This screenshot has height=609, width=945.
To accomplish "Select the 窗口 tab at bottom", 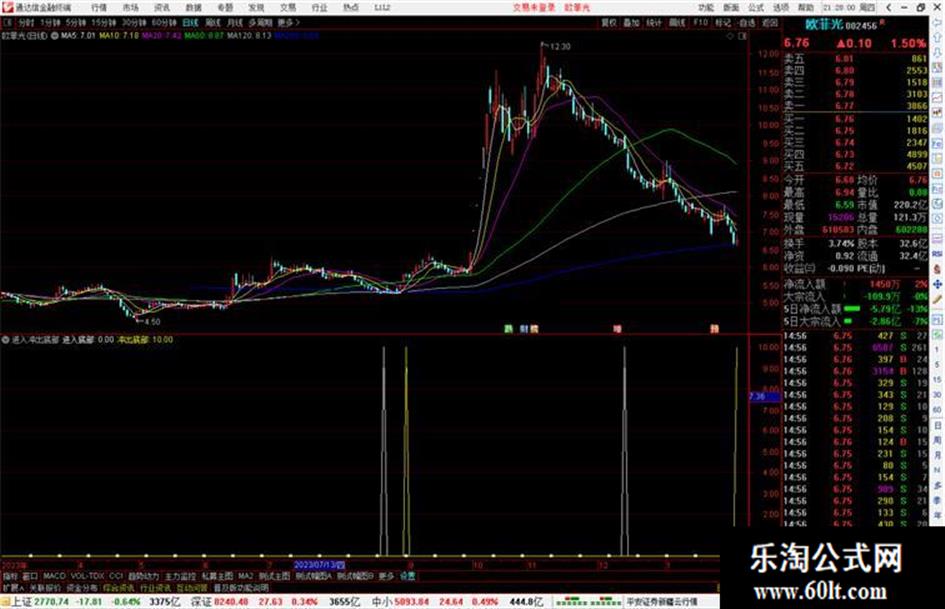I will pos(30,576).
